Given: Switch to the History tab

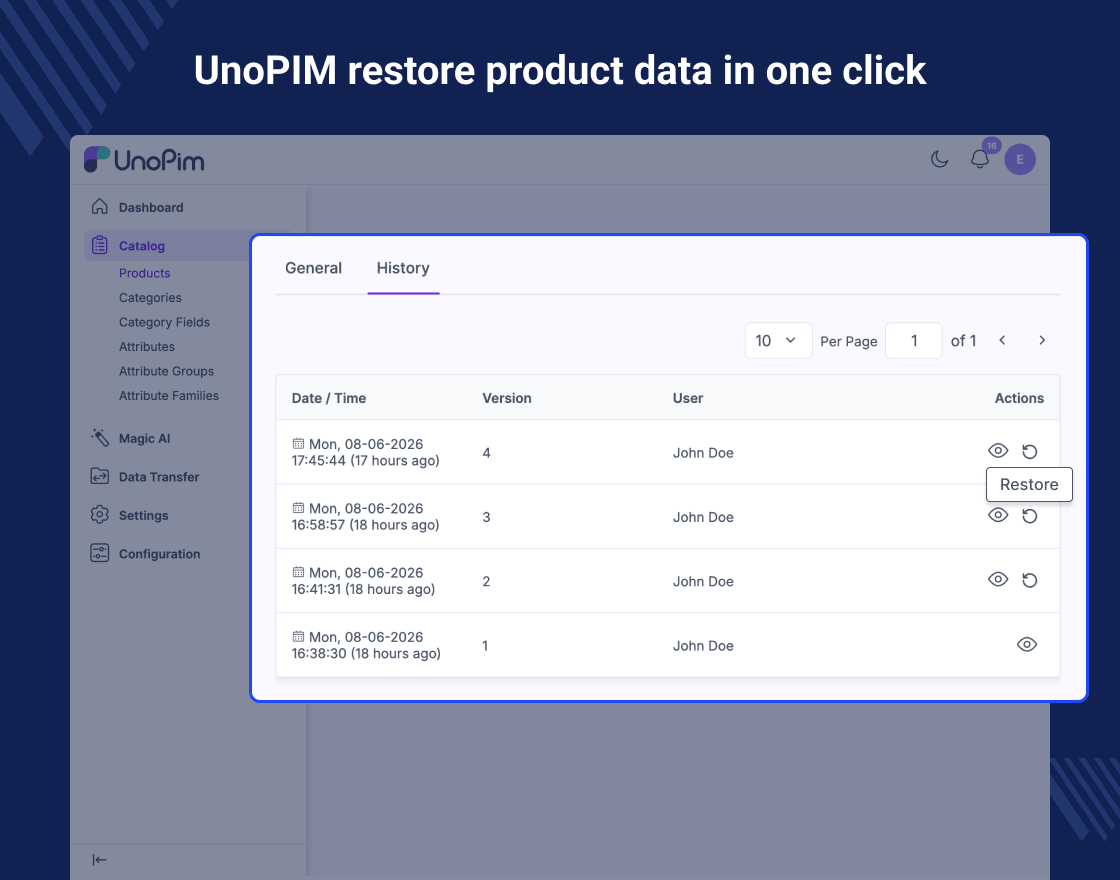Looking at the screenshot, I should 403,268.
